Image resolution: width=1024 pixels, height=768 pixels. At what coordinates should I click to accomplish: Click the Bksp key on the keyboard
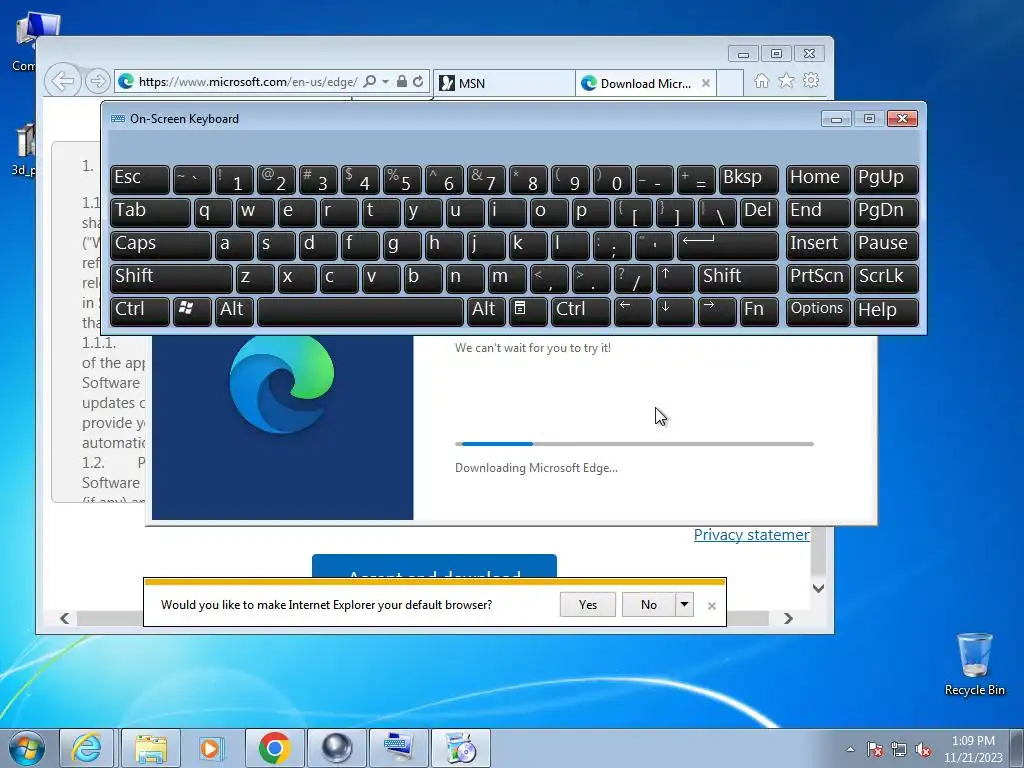(748, 178)
